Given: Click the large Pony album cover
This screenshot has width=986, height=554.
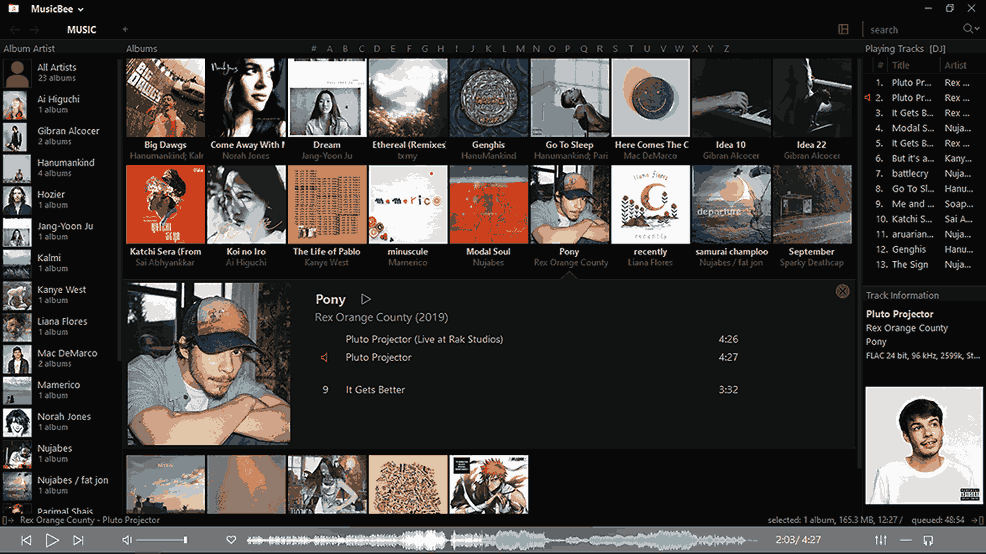Looking at the screenshot, I should (209, 364).
